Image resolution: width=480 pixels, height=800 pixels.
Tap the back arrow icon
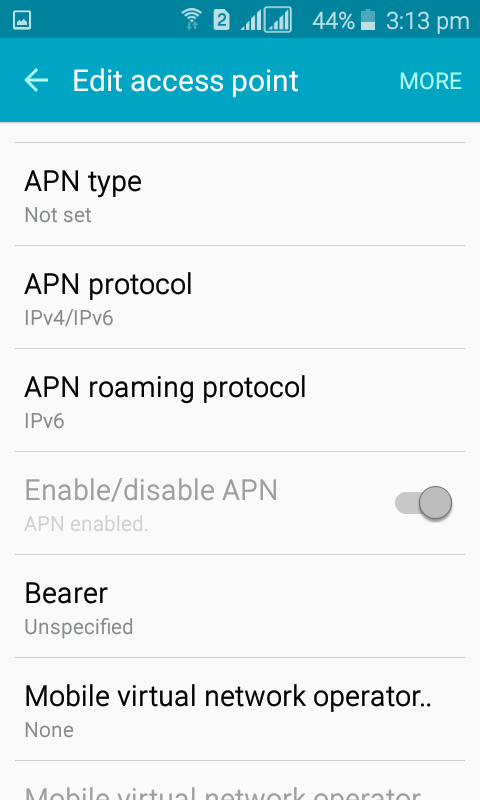(x=36, y=81)
